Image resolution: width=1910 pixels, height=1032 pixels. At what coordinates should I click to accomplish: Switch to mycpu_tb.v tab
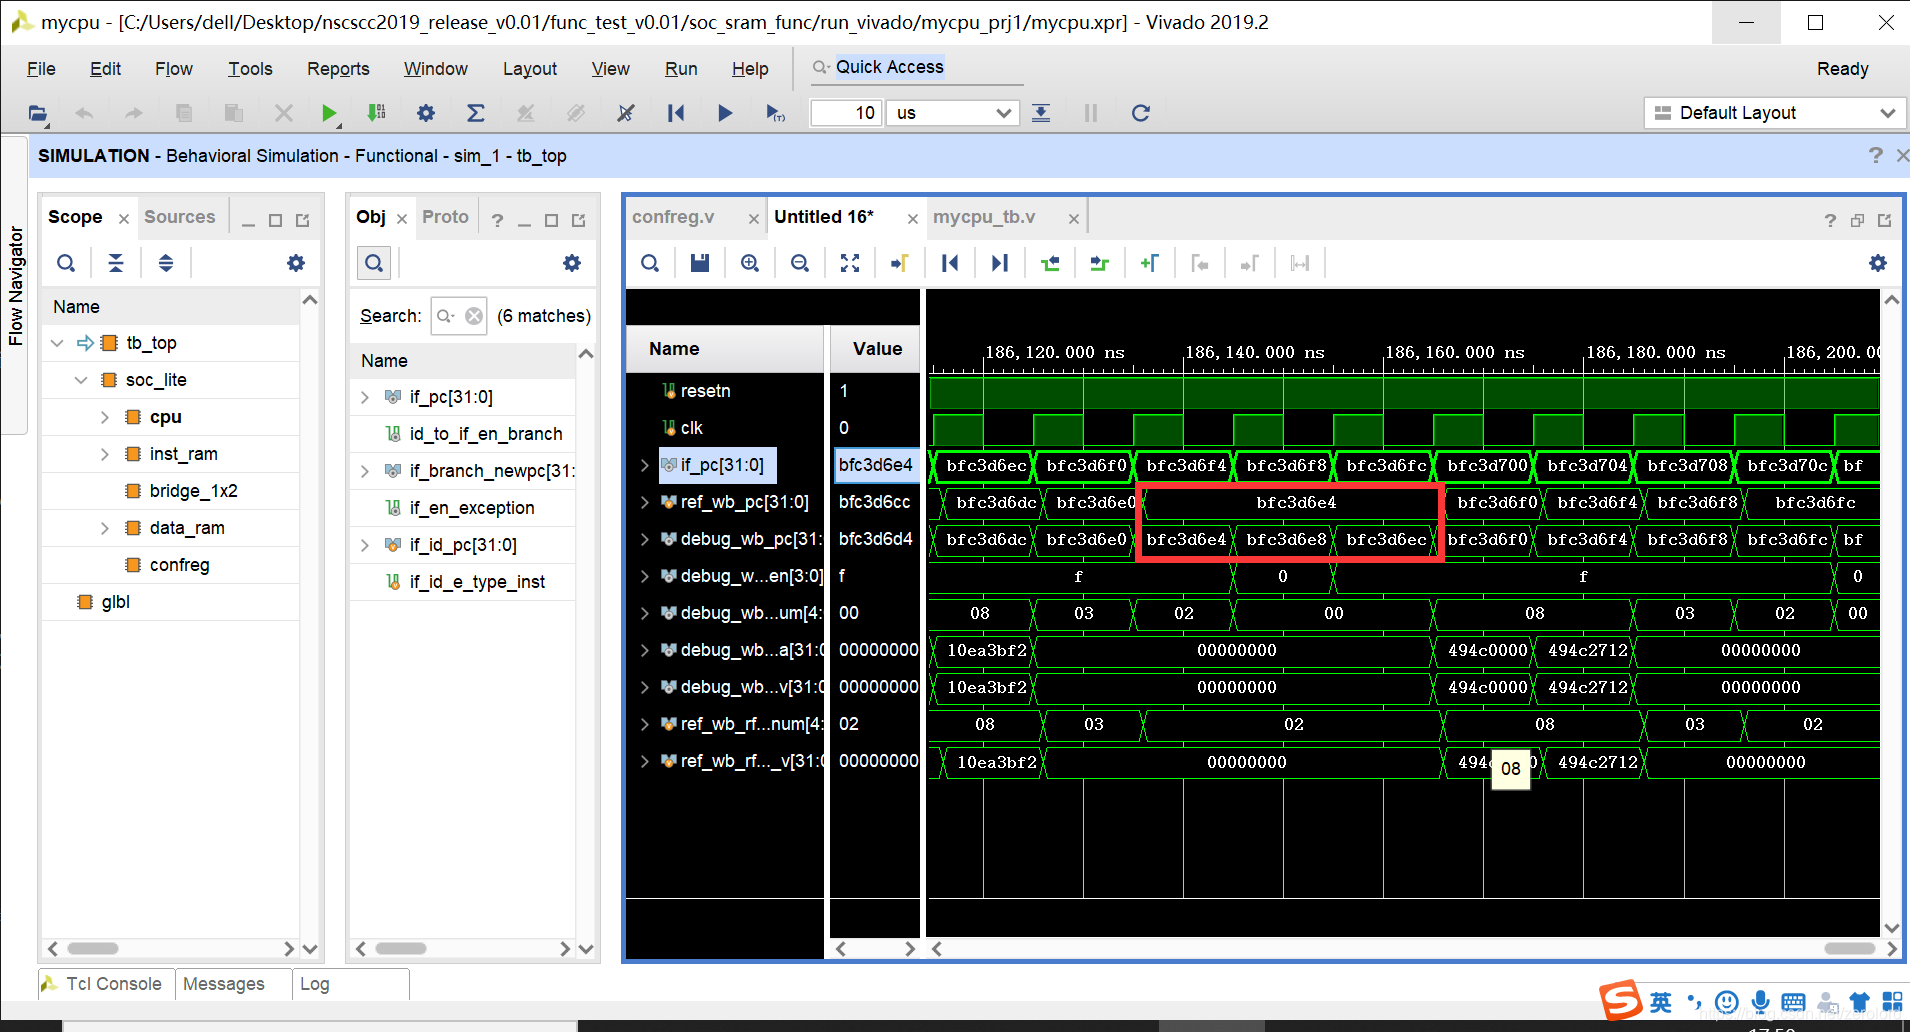(984, 217)
